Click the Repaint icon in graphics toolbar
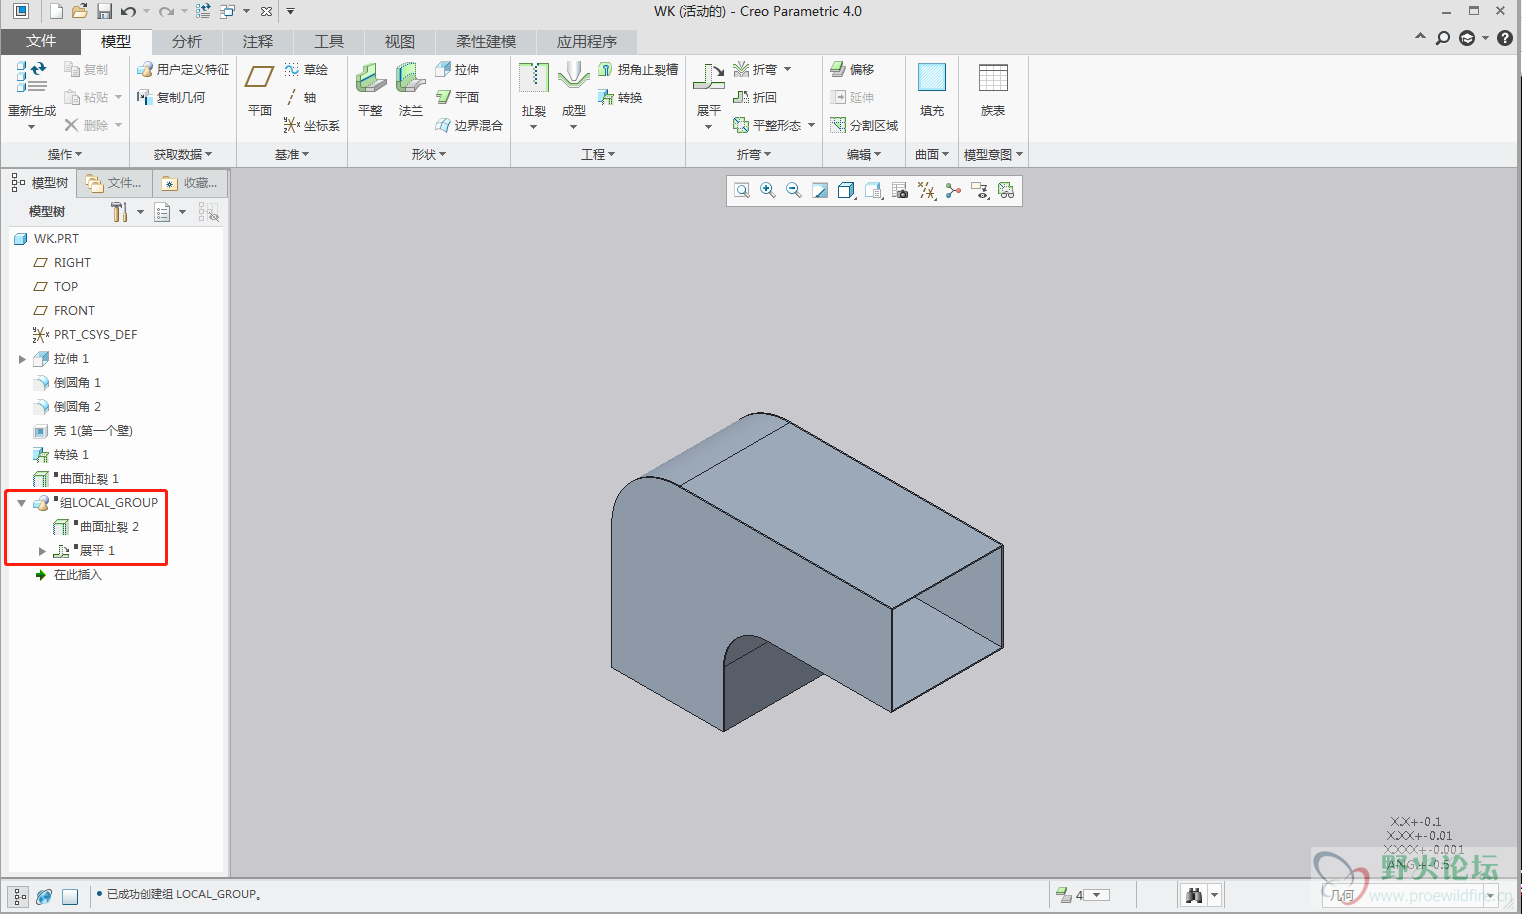Image resolution: width=1522 pixels, height=914 pixels. pos(820,191)
